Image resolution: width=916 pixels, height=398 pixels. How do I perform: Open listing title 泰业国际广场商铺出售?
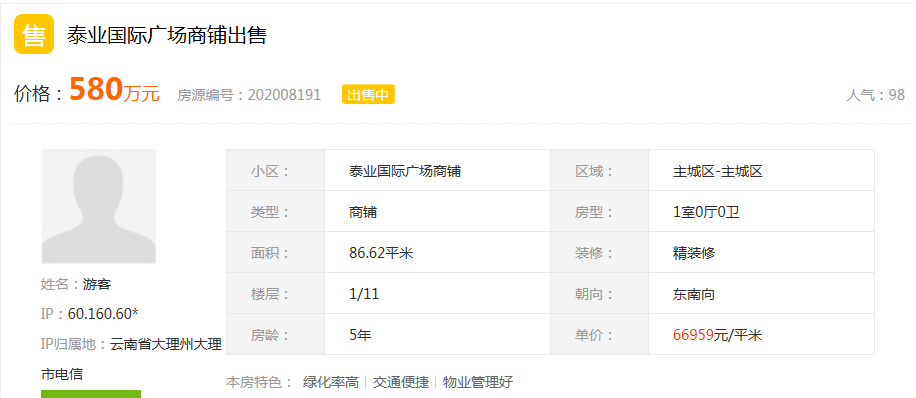[167, 36]
